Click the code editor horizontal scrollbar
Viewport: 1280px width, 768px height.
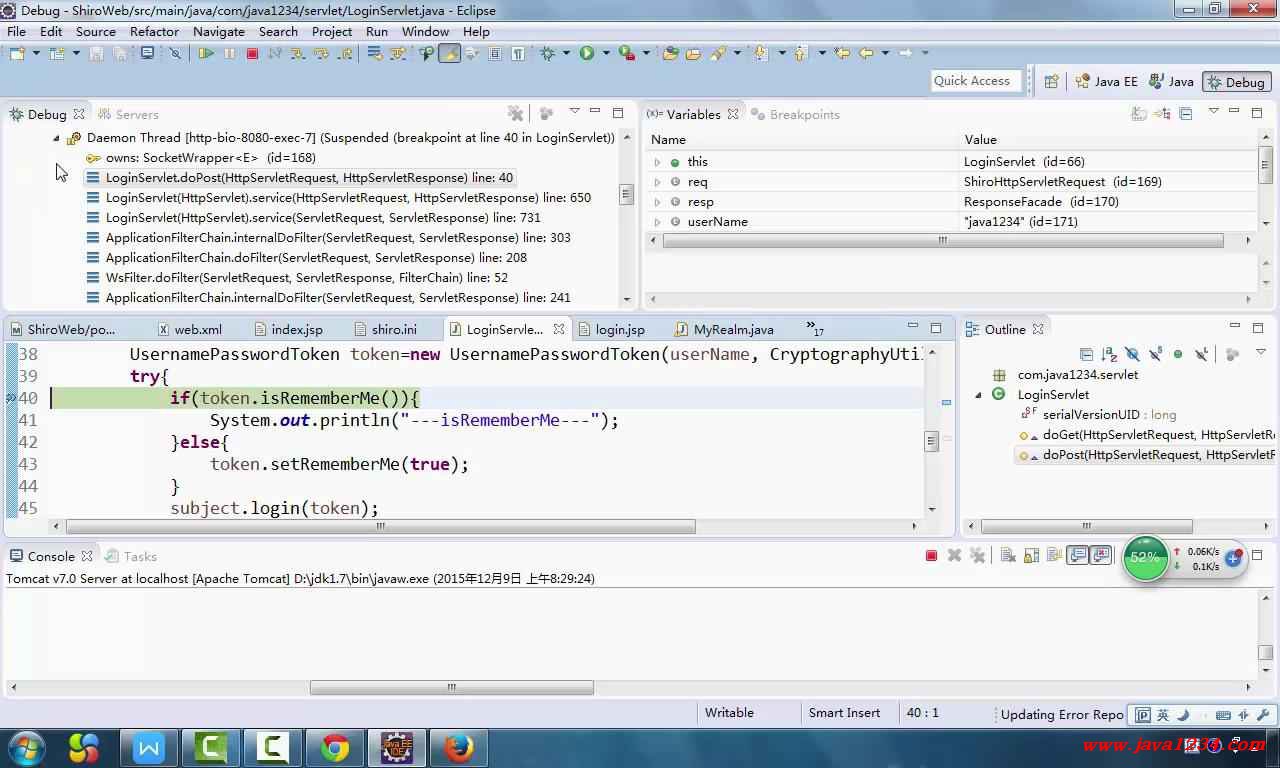380,526
